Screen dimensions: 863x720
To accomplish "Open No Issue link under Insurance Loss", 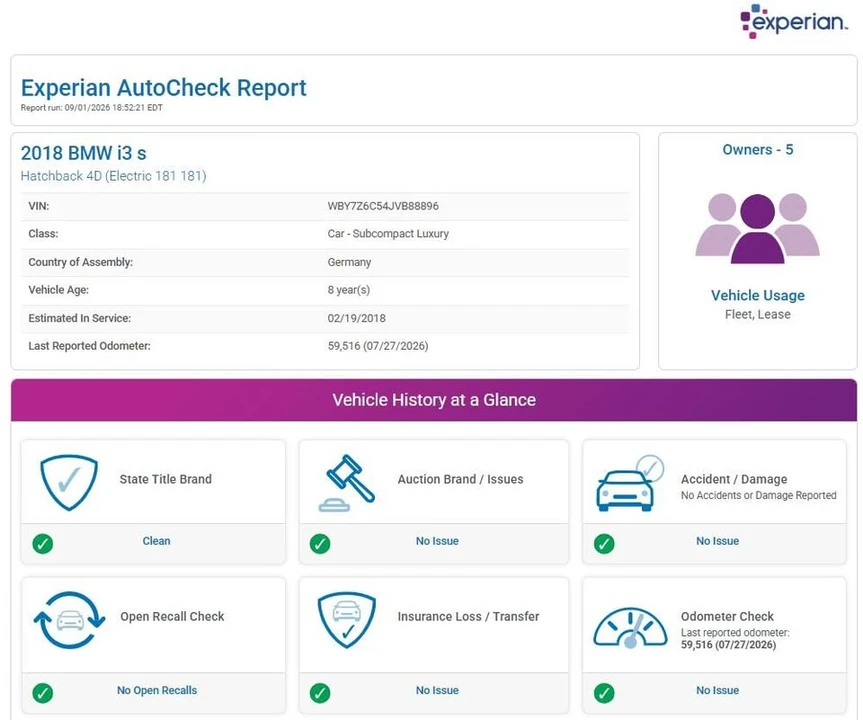I will 437,690.
